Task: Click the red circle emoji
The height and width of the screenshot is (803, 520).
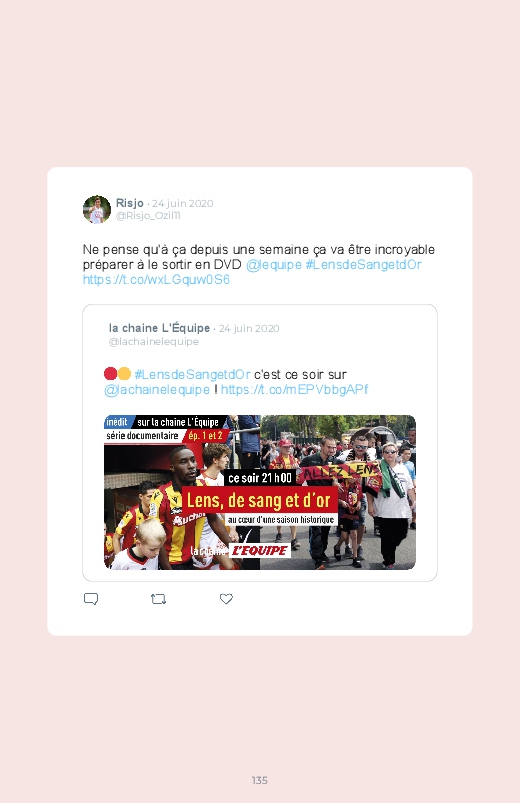Action: click(x=110, y=374)
